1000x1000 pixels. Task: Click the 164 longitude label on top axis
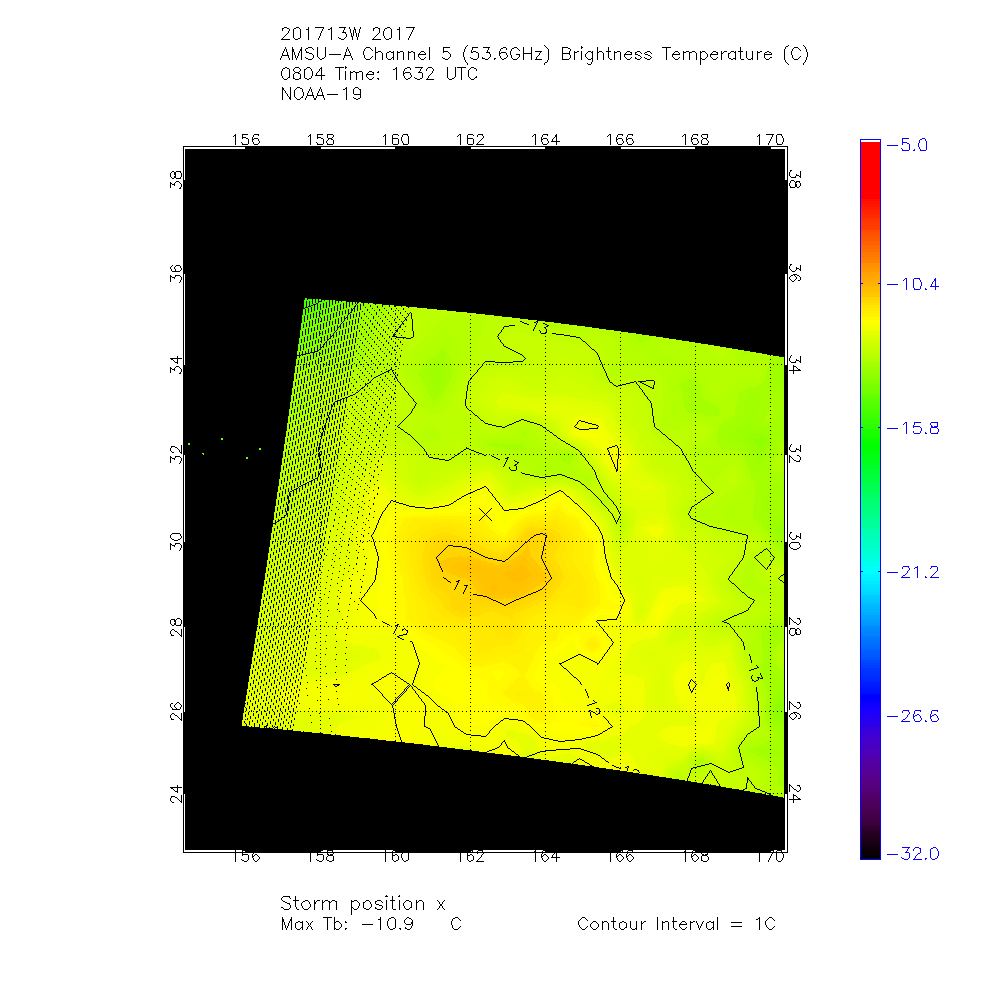pyautogui.click(x=545, y=140)
